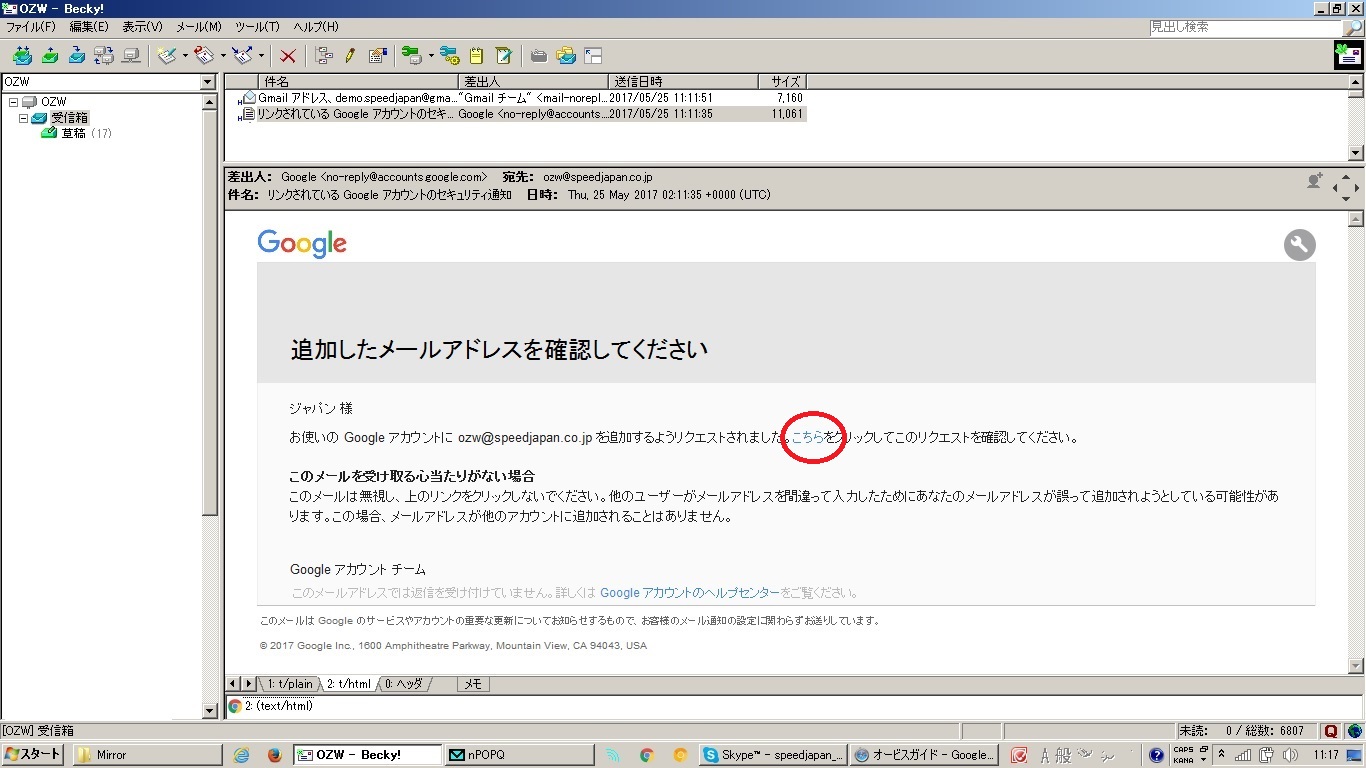Switch to the nPOPQ taskbar window
Viewport: 1366px width, 768px height.
coord(519,755)
